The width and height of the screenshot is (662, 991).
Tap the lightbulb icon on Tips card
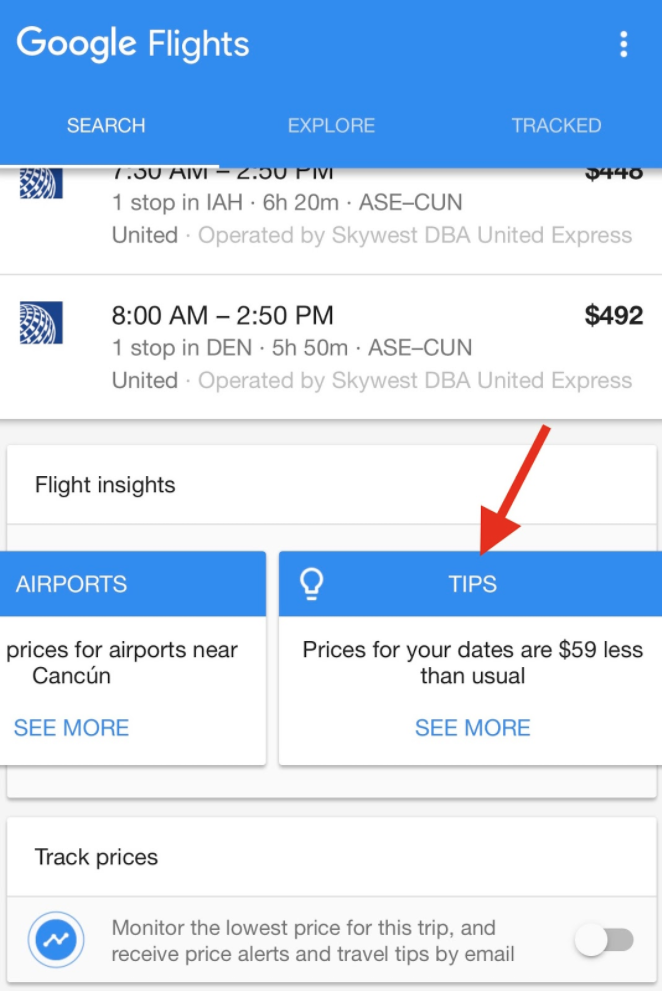311,583
